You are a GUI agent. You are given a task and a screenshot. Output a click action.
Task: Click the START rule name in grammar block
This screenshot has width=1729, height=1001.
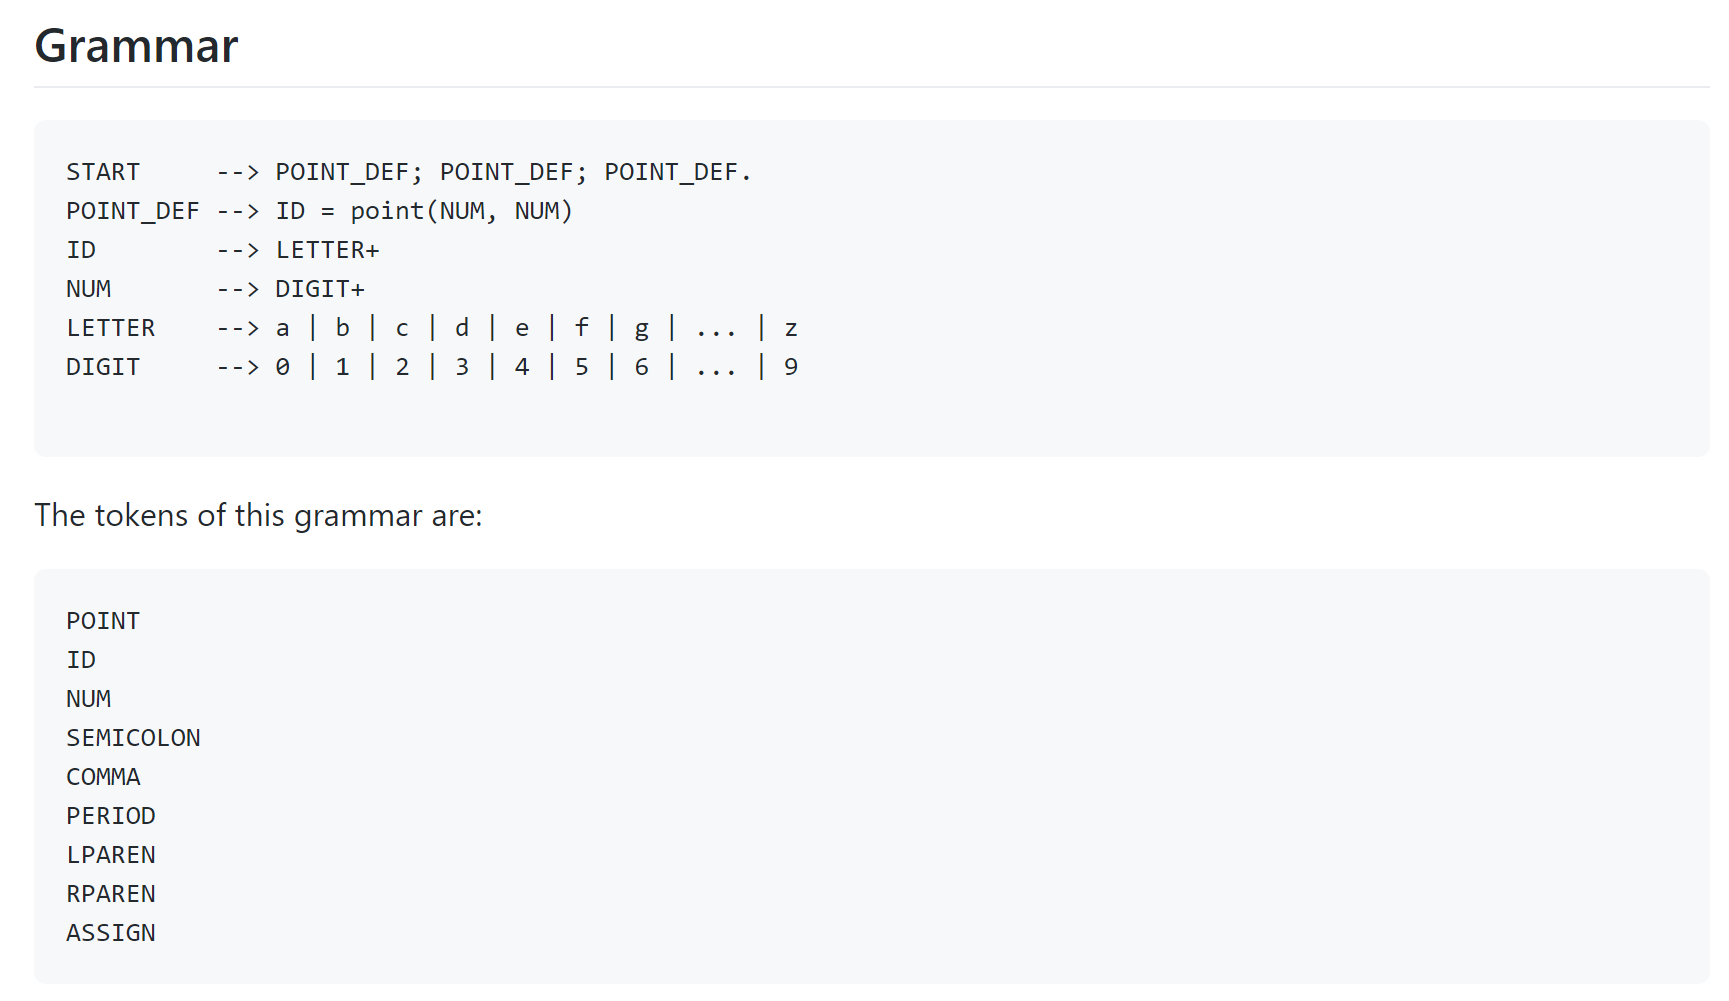[x=103, y=172]
